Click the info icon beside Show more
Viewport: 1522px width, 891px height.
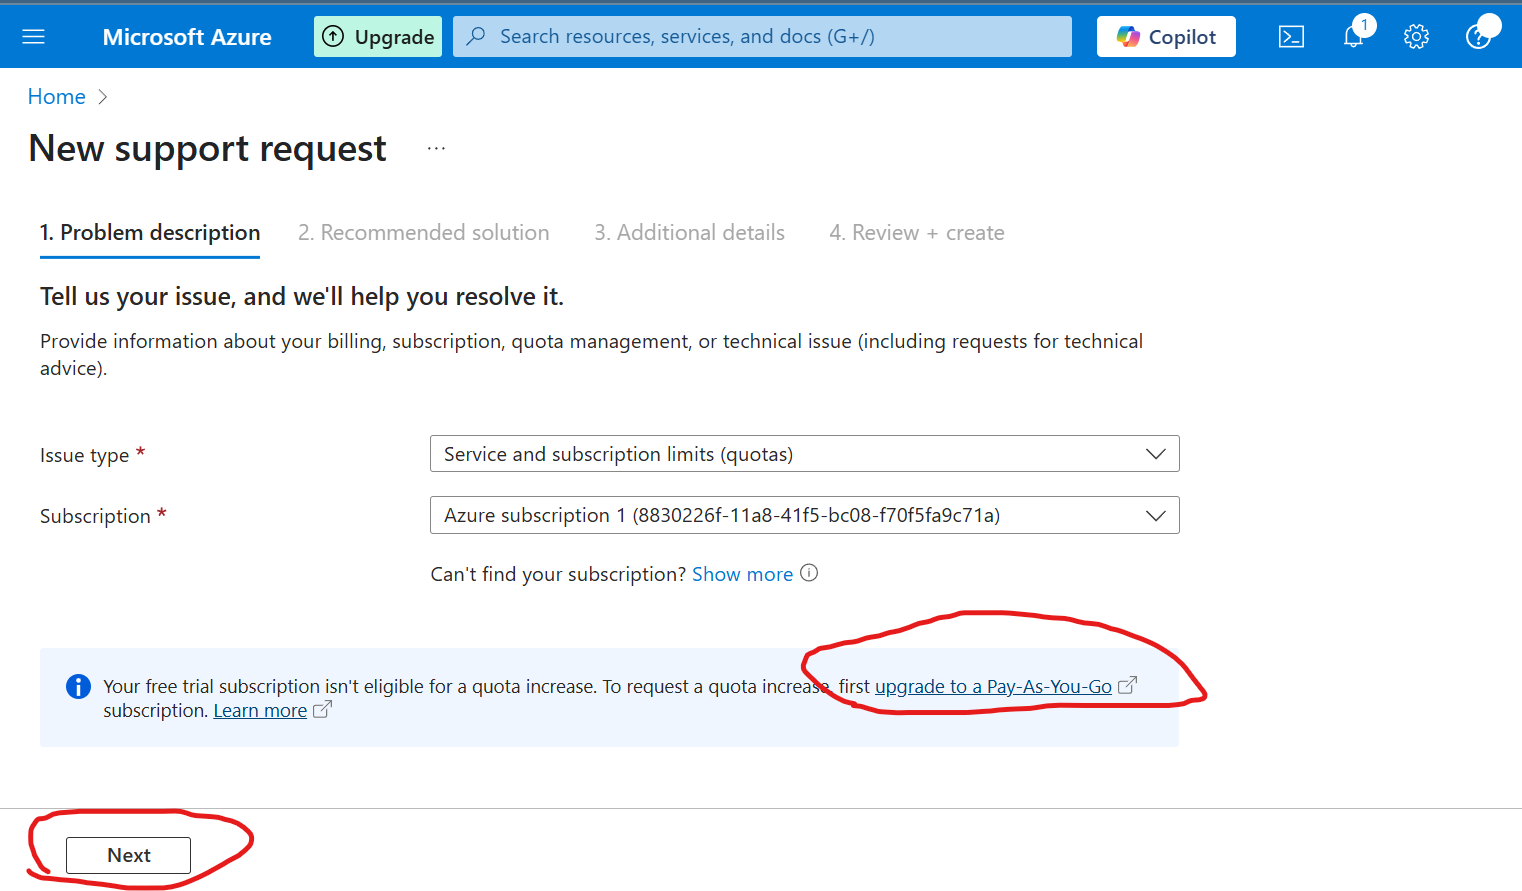click(x=809, y=573)
